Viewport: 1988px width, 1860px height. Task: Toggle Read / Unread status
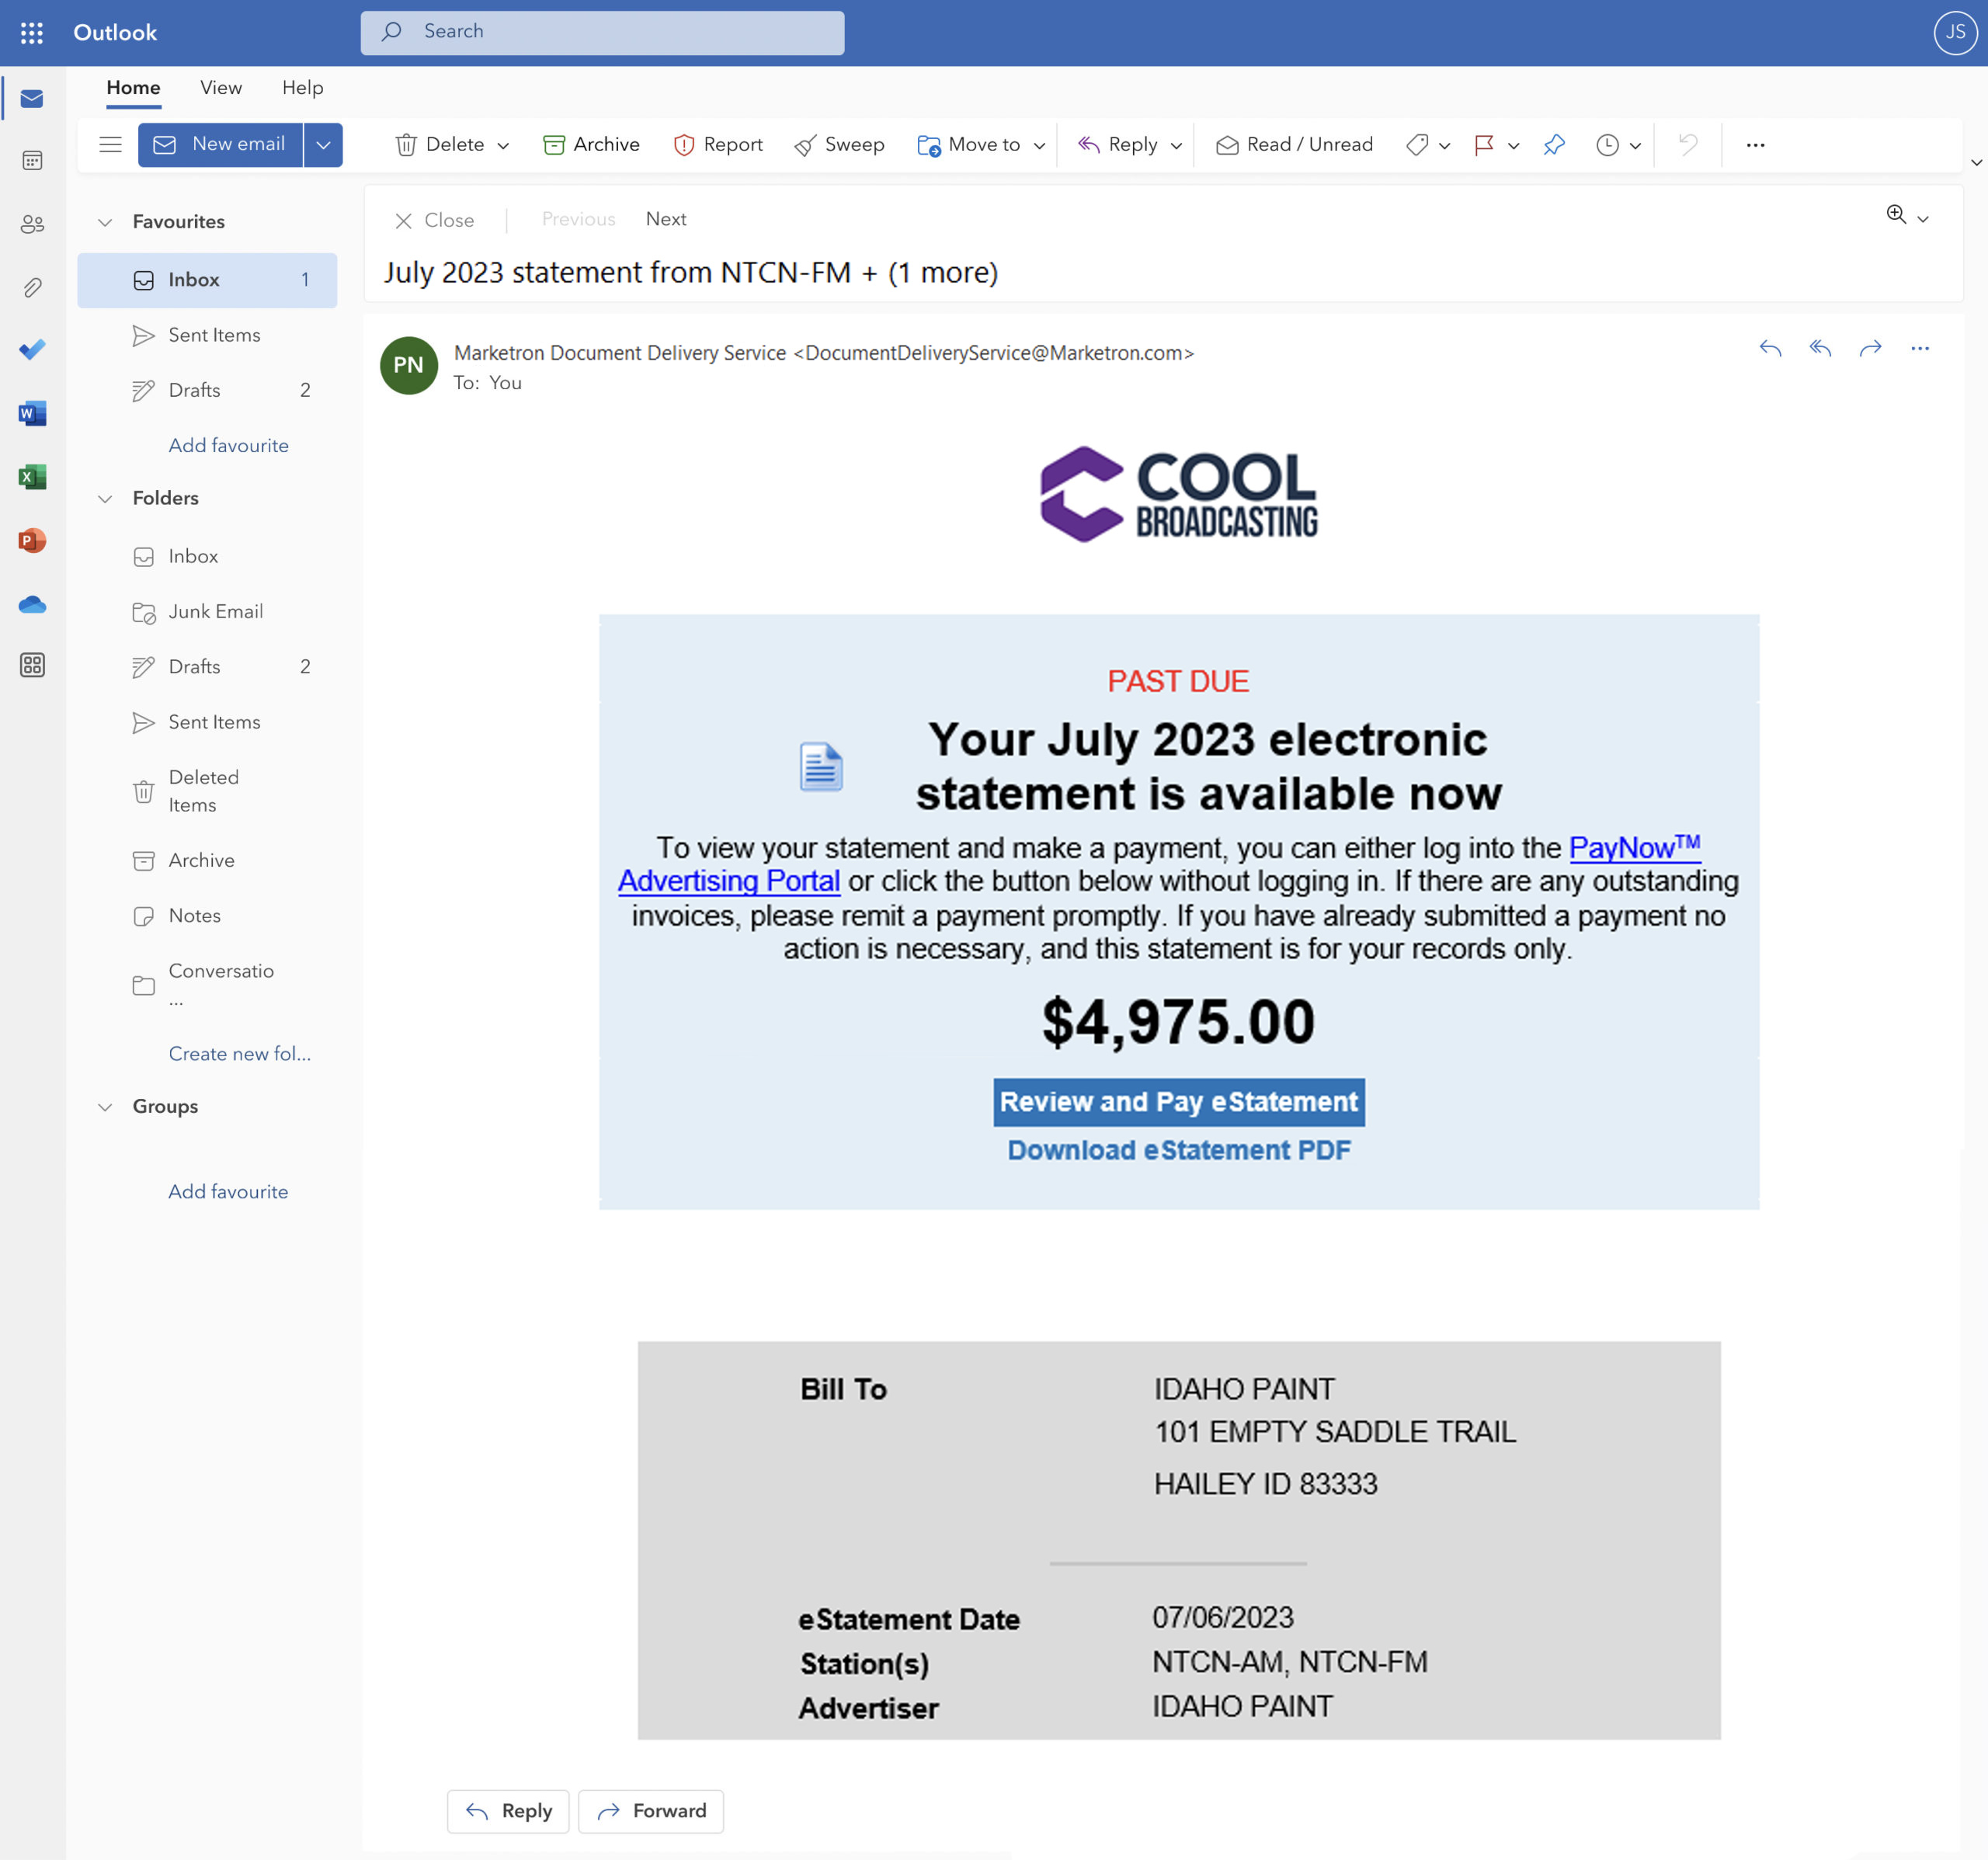pyautogui.click(x=1294, y=145)
